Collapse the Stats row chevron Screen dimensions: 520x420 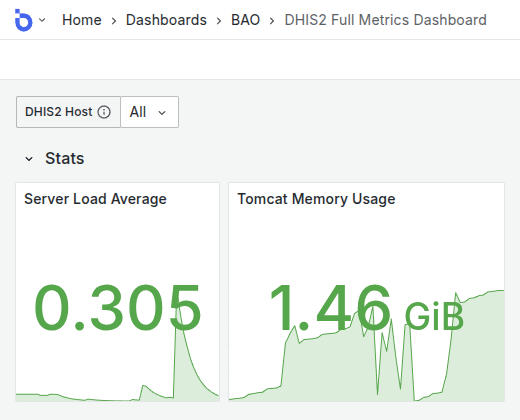29,159
